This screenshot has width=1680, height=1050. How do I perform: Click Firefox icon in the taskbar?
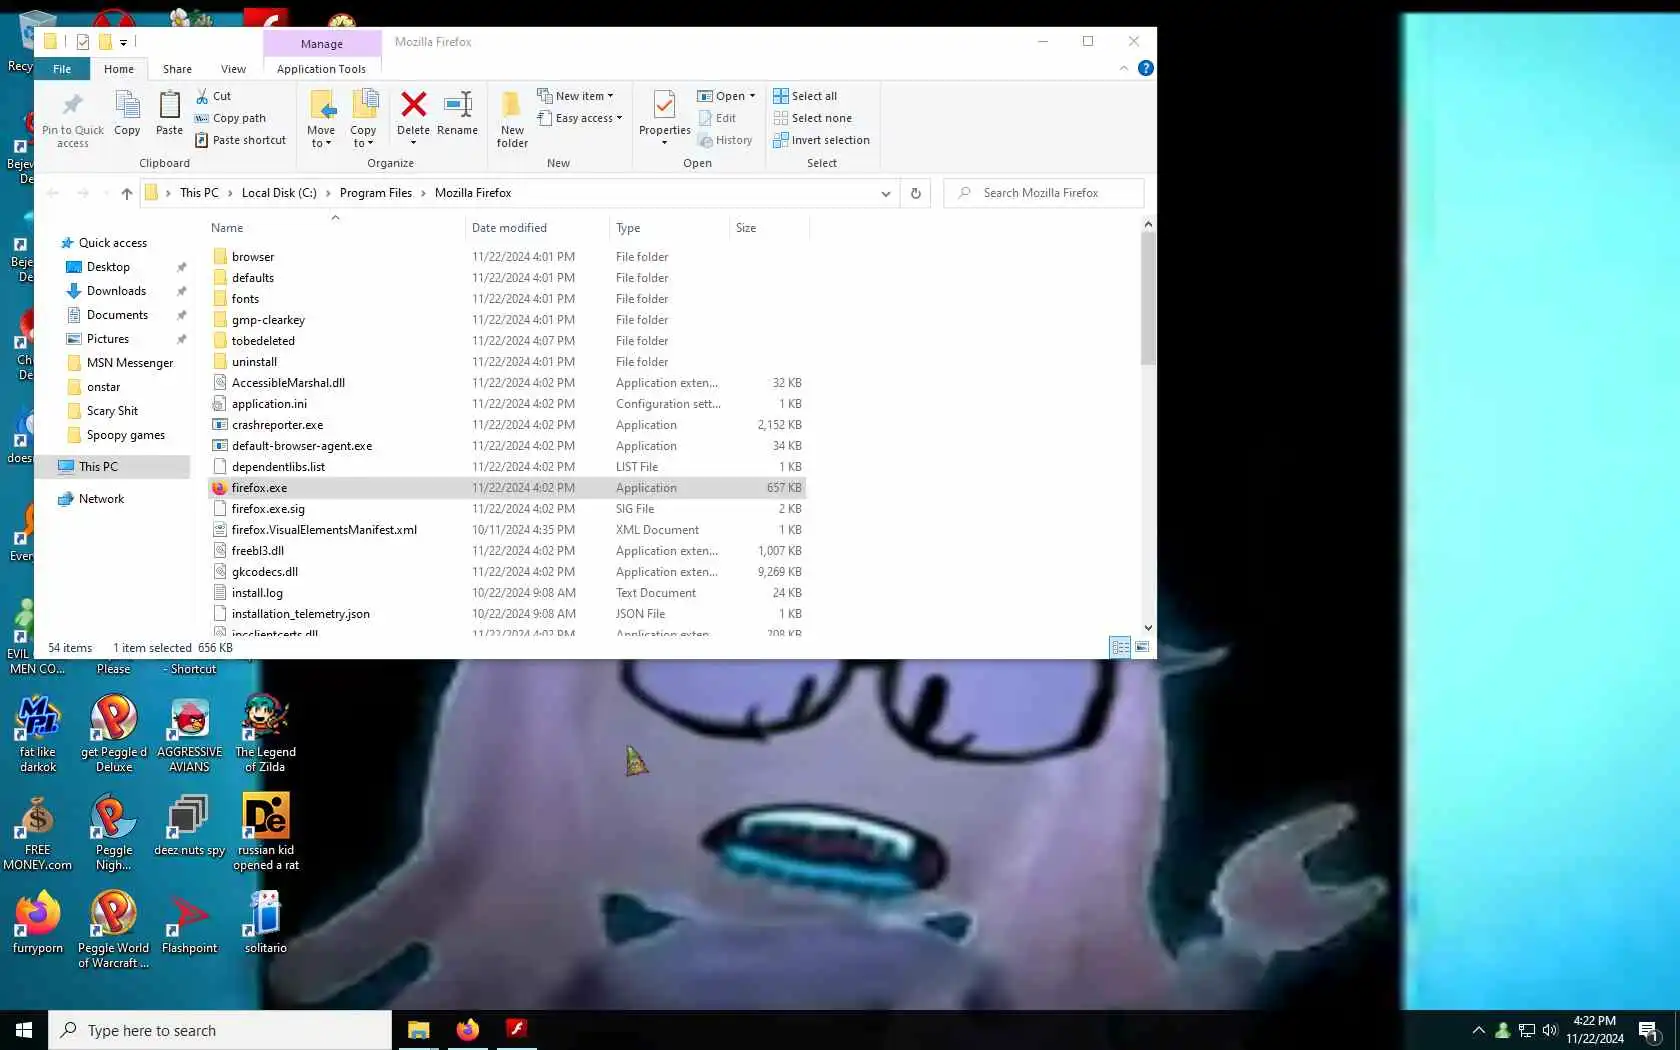[x=467, y=1030]
